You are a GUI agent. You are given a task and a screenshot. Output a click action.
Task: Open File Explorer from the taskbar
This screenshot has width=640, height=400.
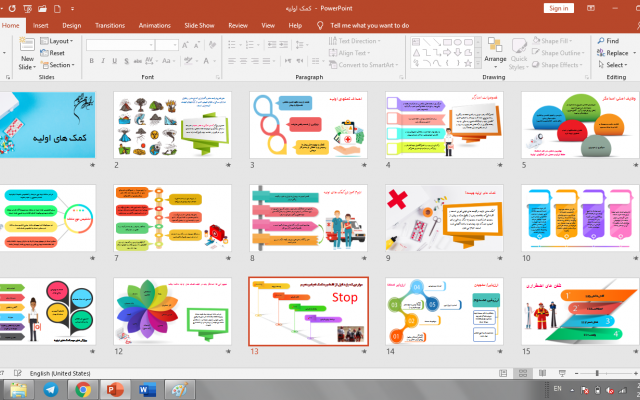click(18, 390)
